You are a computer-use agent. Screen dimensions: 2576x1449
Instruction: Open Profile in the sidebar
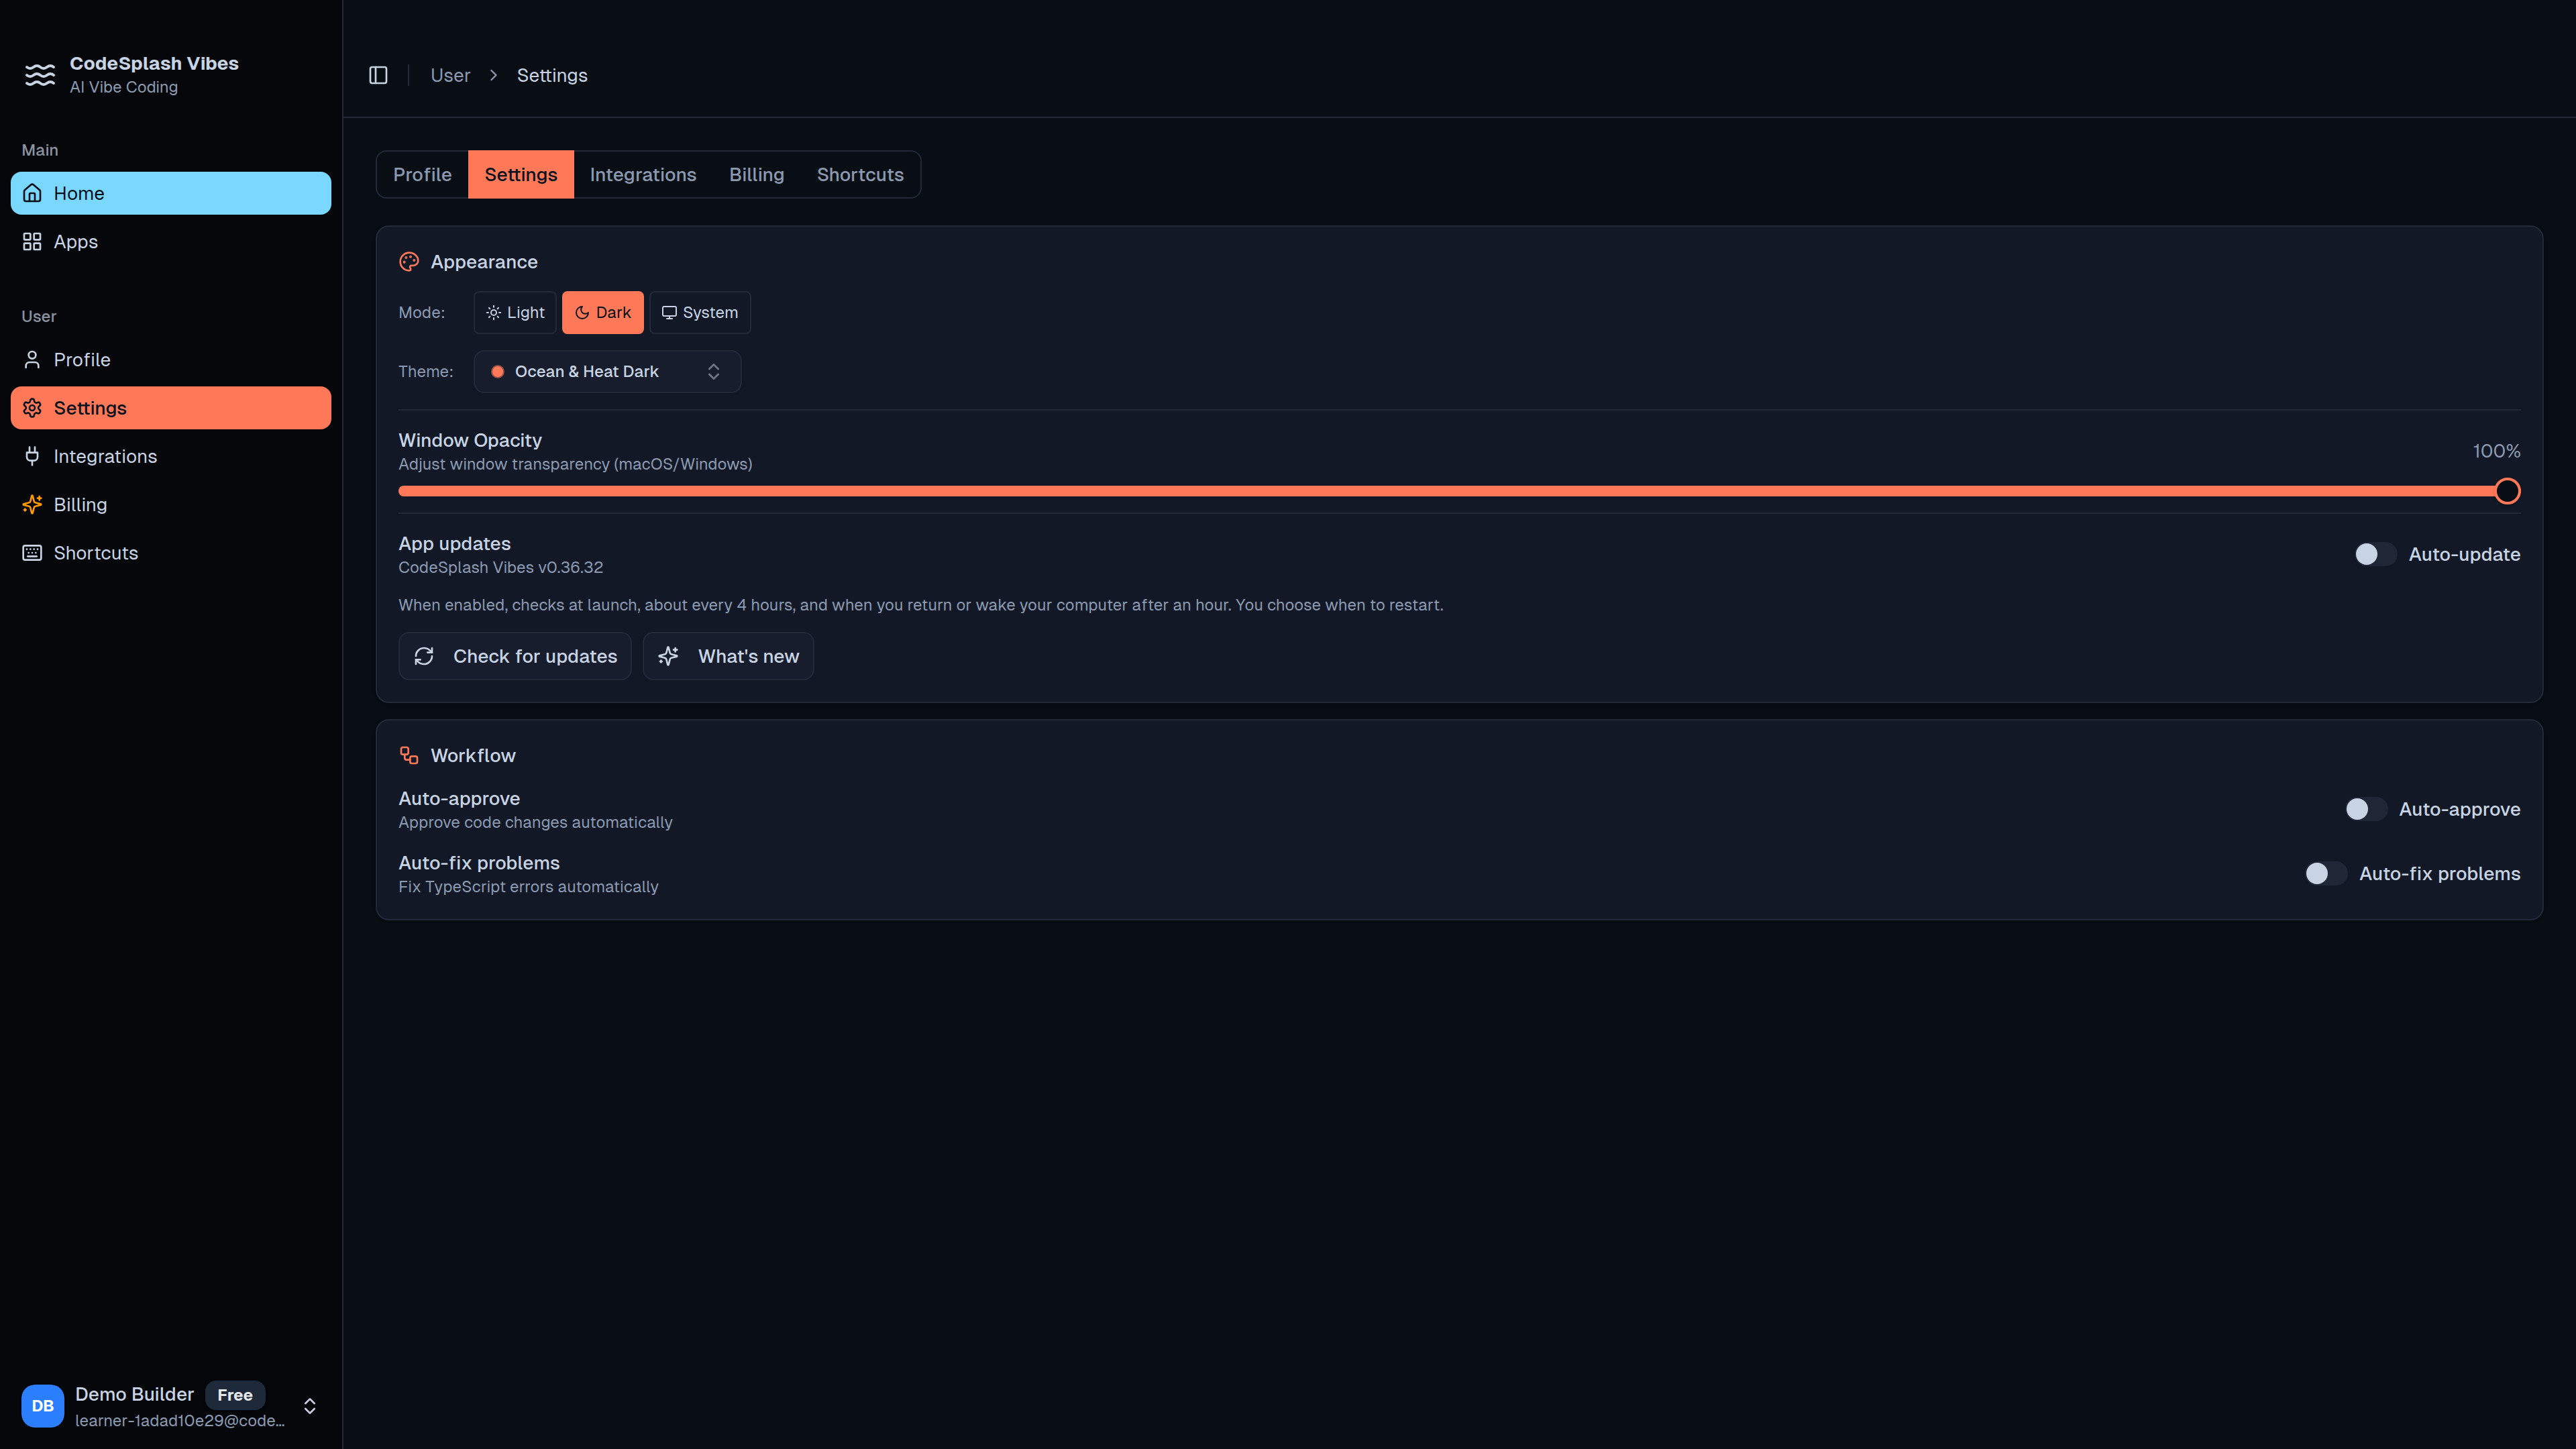(x=171, y=359)
